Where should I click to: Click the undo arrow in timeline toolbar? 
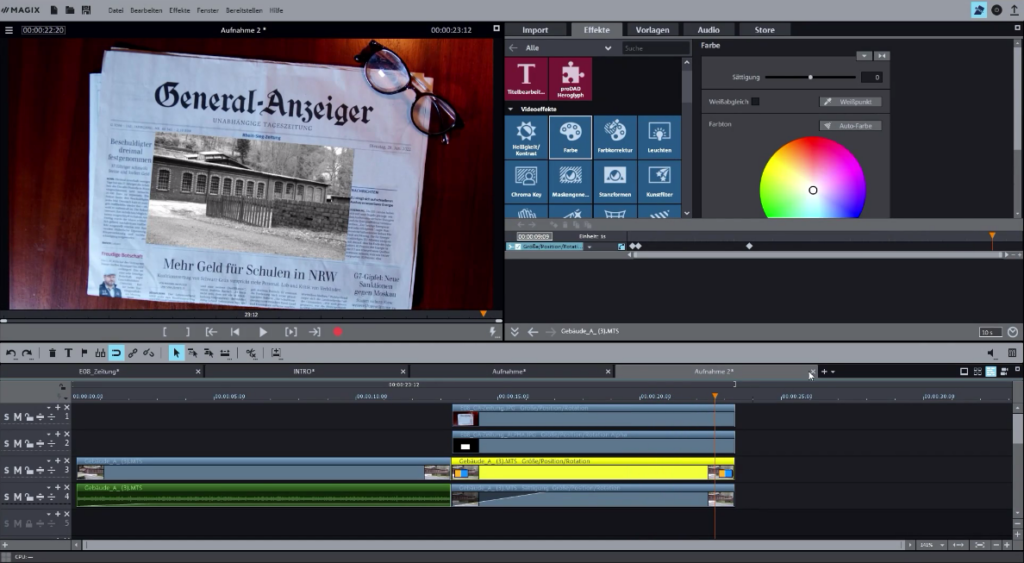pyautogui.click(x=11, y=353)
